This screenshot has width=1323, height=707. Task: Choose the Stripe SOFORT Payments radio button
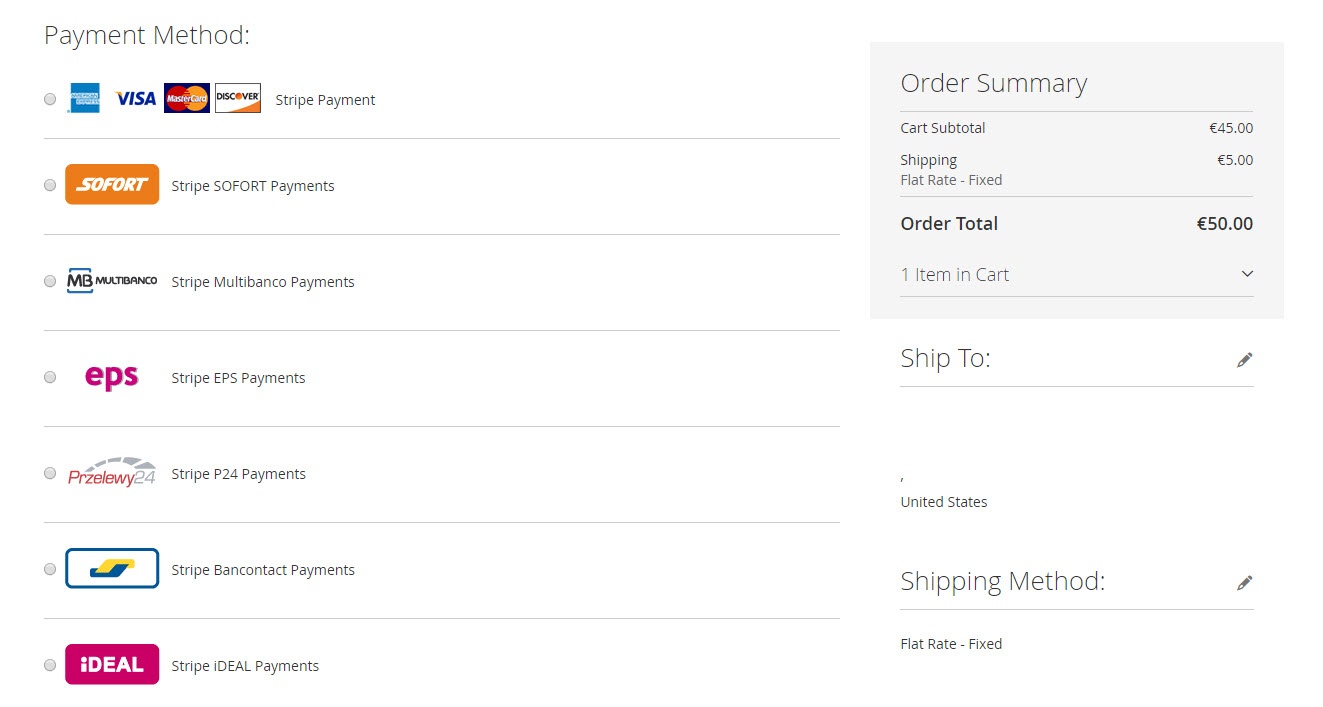coord(50,185)
